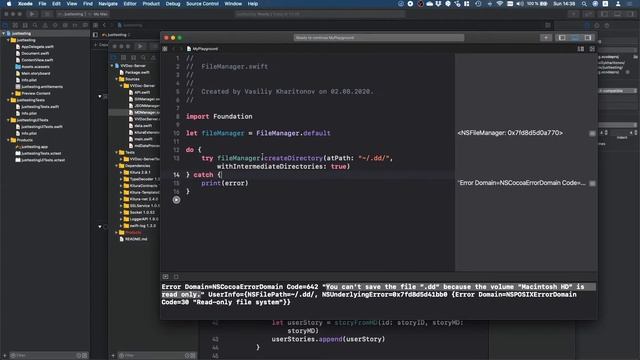Image resolution: width=640 pixels, height=360 pixels.
Task: Click the Run button in VVDoc-Server window
Action: coord(140,46)
